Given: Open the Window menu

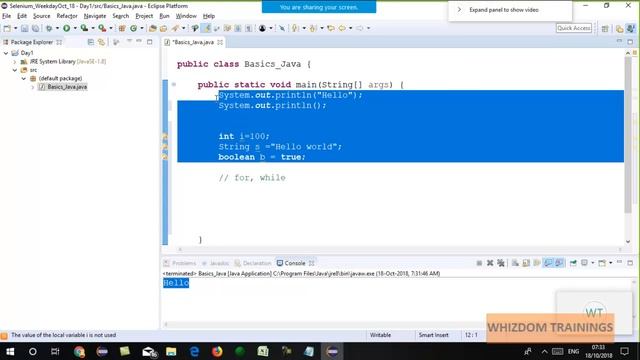Looking at the screenshot, I should [186, 16].
